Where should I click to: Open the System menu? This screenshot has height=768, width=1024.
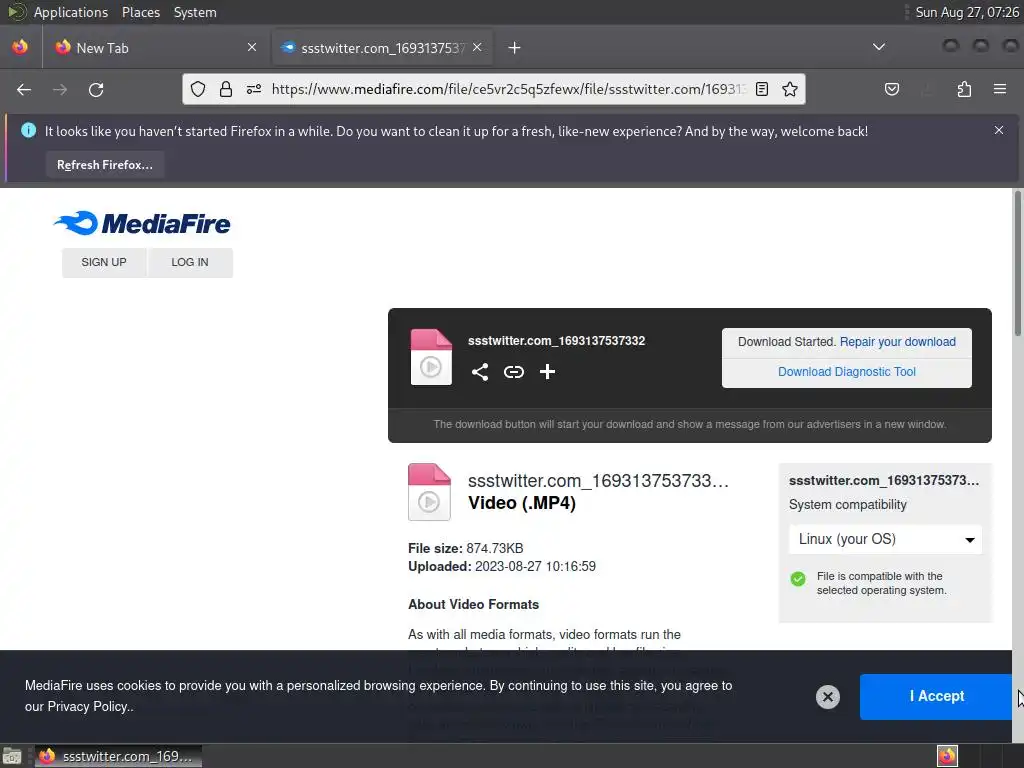tap(195, 12)
